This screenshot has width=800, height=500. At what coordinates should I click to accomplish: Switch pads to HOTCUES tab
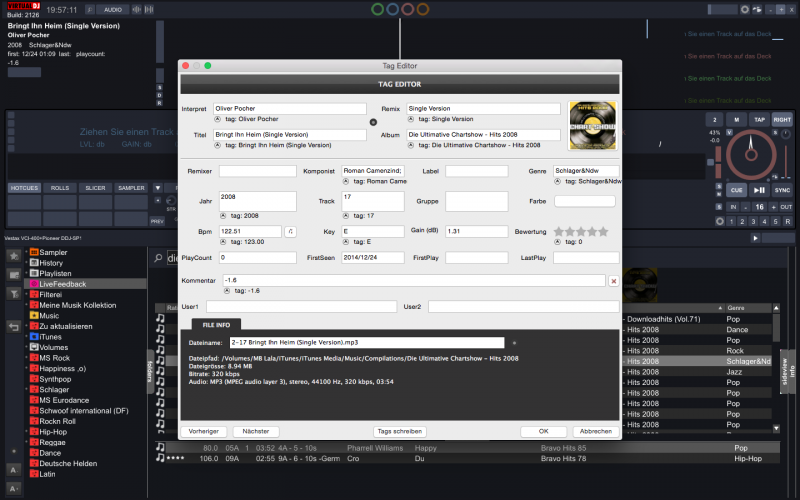pyautogui.click(x=24, y=188)
